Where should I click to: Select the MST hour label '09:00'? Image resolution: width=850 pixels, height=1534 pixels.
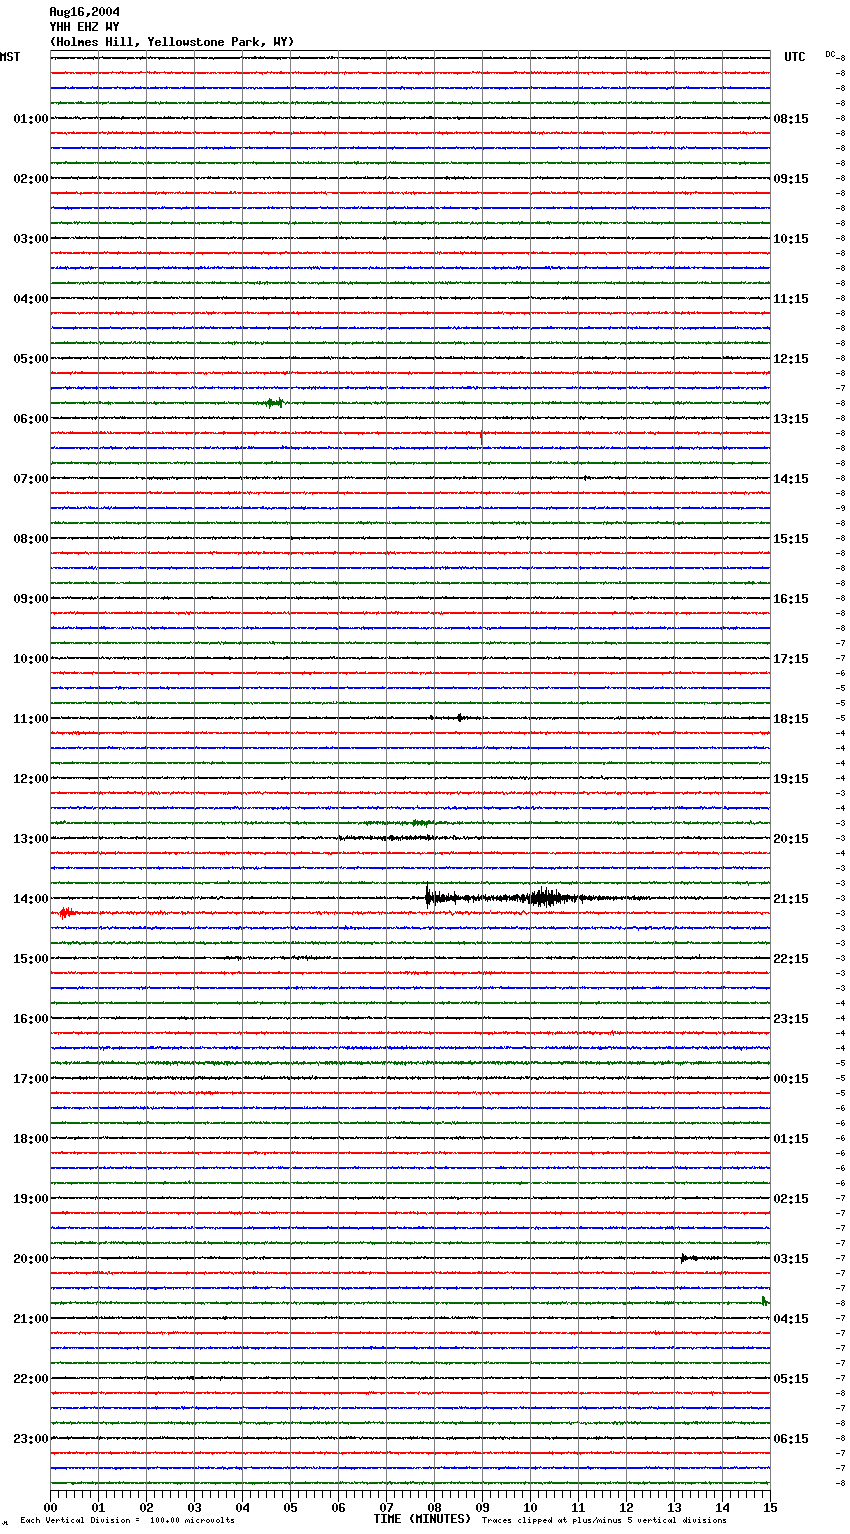(31, 599)
